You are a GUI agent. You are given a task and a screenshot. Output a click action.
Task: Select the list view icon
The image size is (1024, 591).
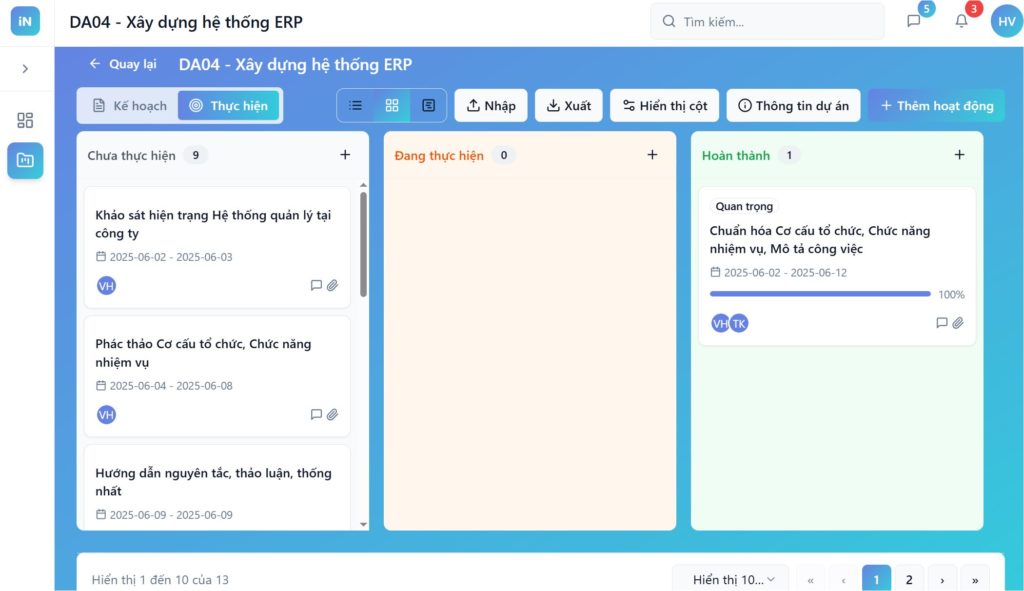point(355,104)
